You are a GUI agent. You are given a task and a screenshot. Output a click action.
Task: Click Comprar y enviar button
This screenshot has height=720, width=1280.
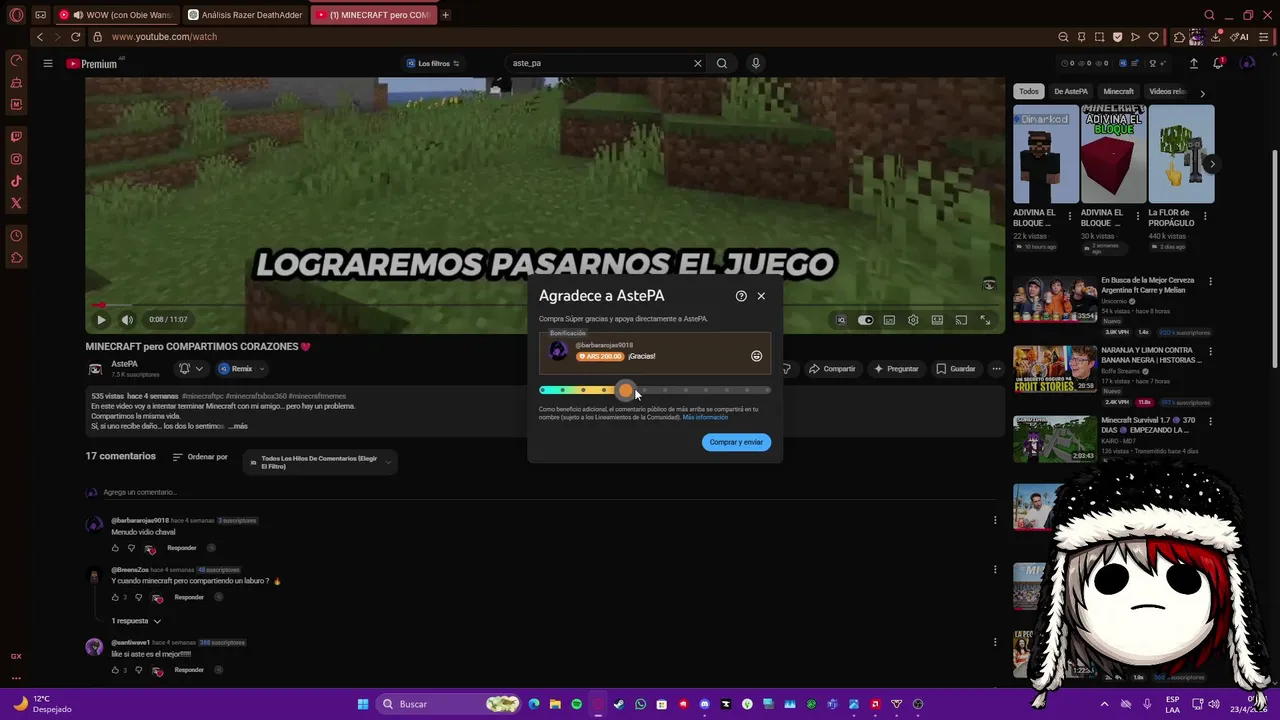pos(736,442)
